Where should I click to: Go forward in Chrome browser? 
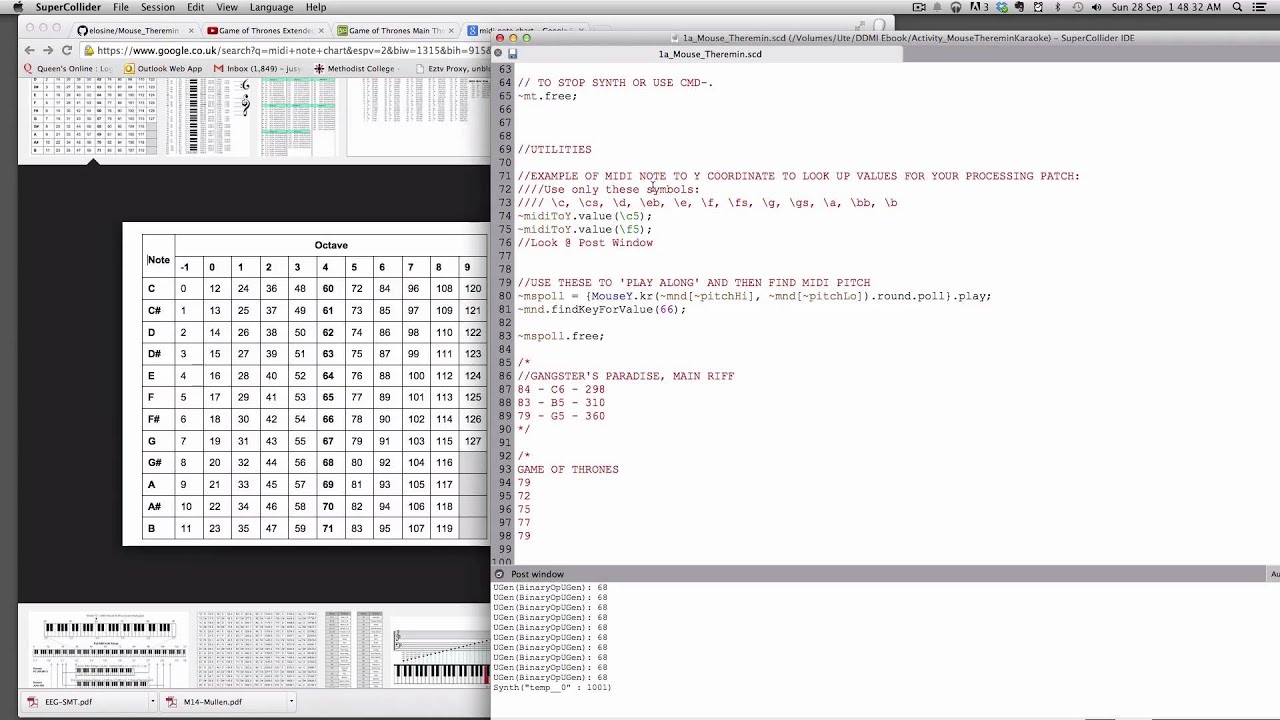point(48,50)
